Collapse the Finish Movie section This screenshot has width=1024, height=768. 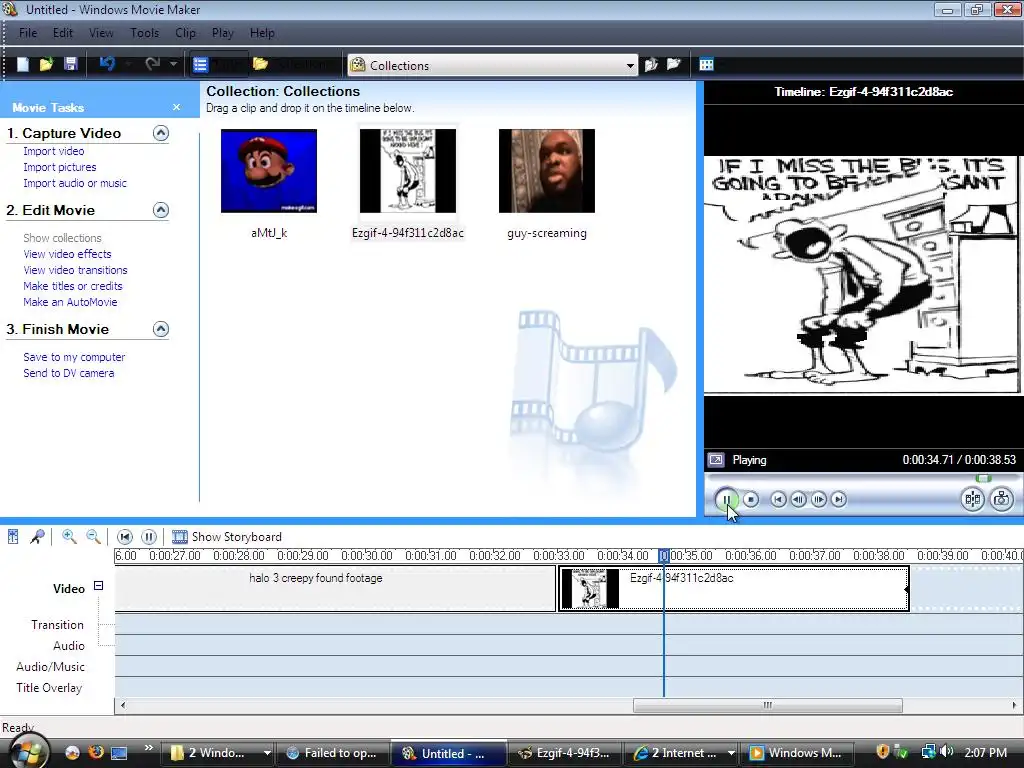[161, 329]
